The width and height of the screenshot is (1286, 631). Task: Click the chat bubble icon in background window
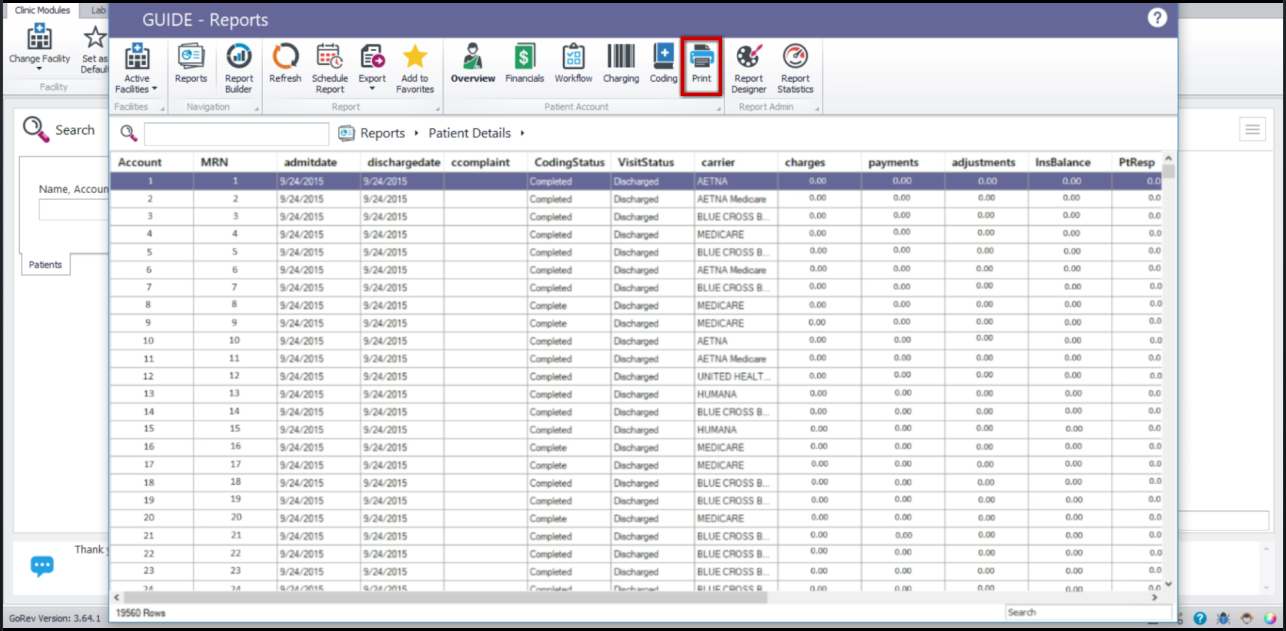click(42, 566)
